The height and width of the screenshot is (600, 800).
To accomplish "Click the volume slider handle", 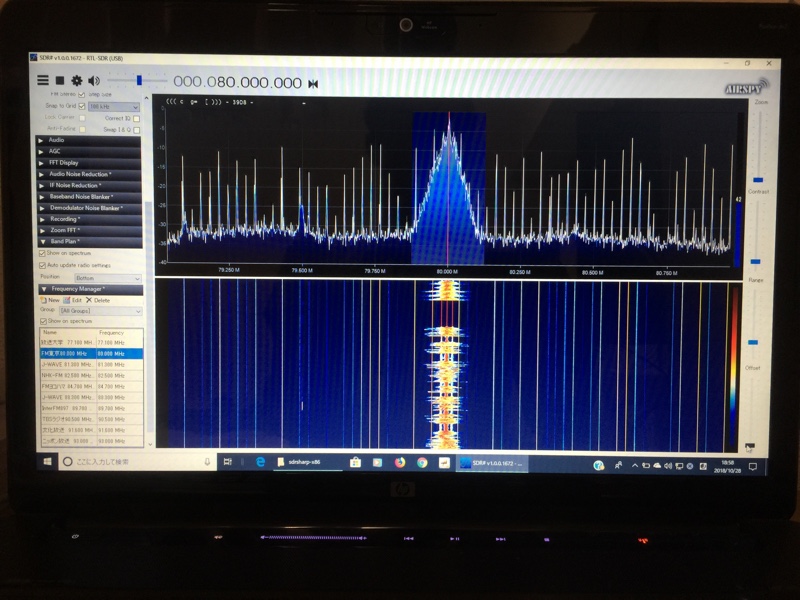I will coord(139,81).
